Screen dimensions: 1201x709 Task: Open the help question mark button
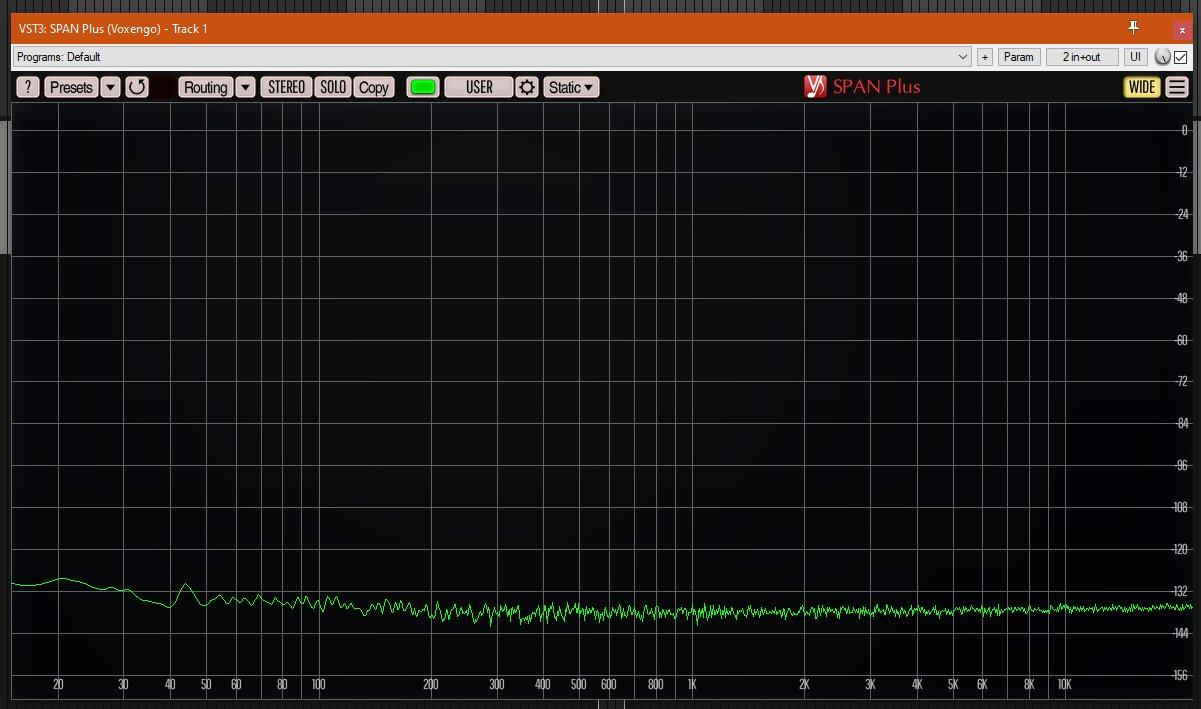28,87
